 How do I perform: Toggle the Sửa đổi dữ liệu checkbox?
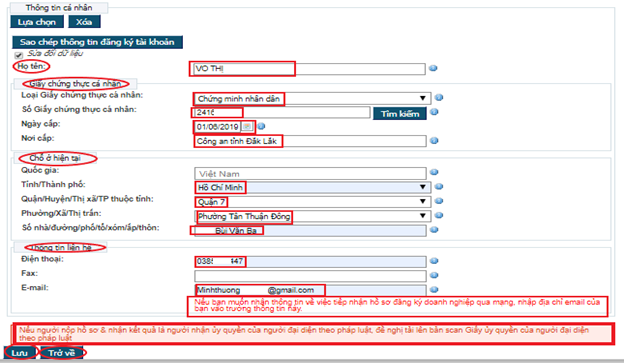[x=18, y=55]
